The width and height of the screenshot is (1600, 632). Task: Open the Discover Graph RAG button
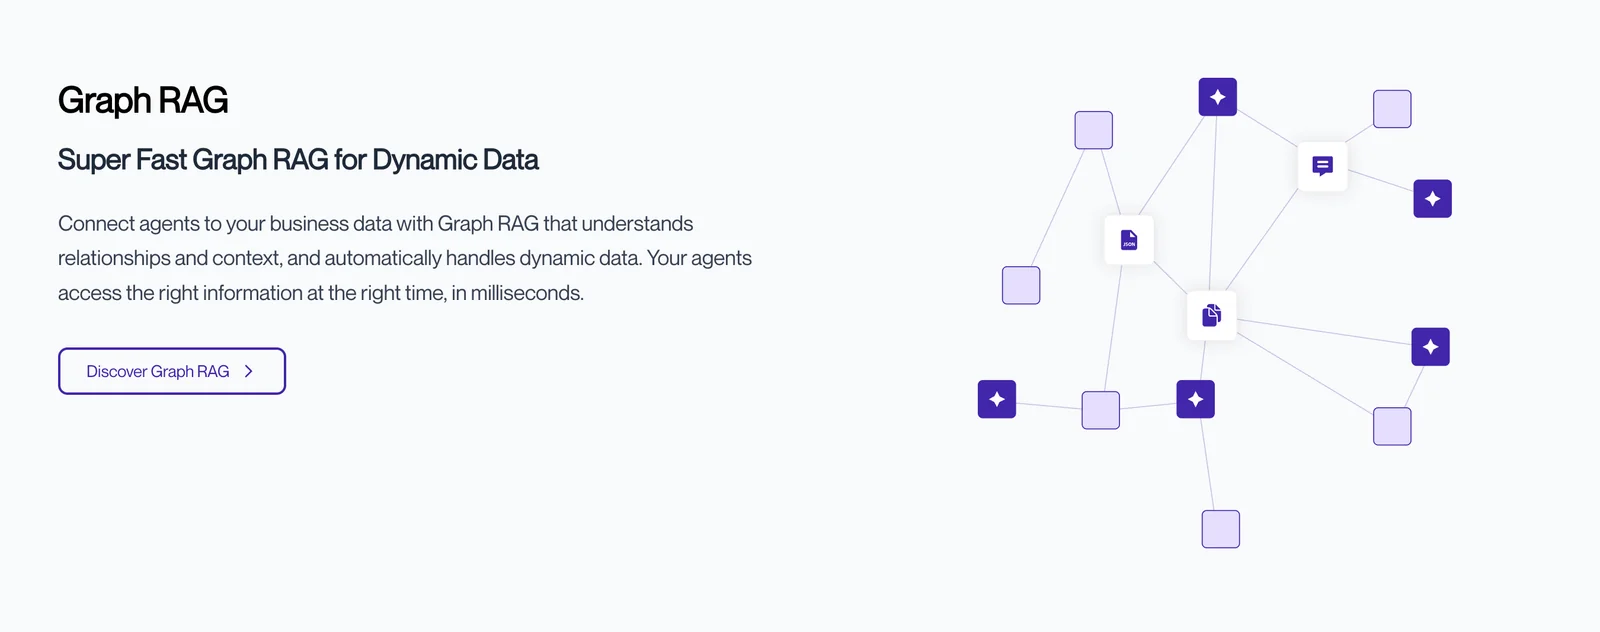[172, 371]
